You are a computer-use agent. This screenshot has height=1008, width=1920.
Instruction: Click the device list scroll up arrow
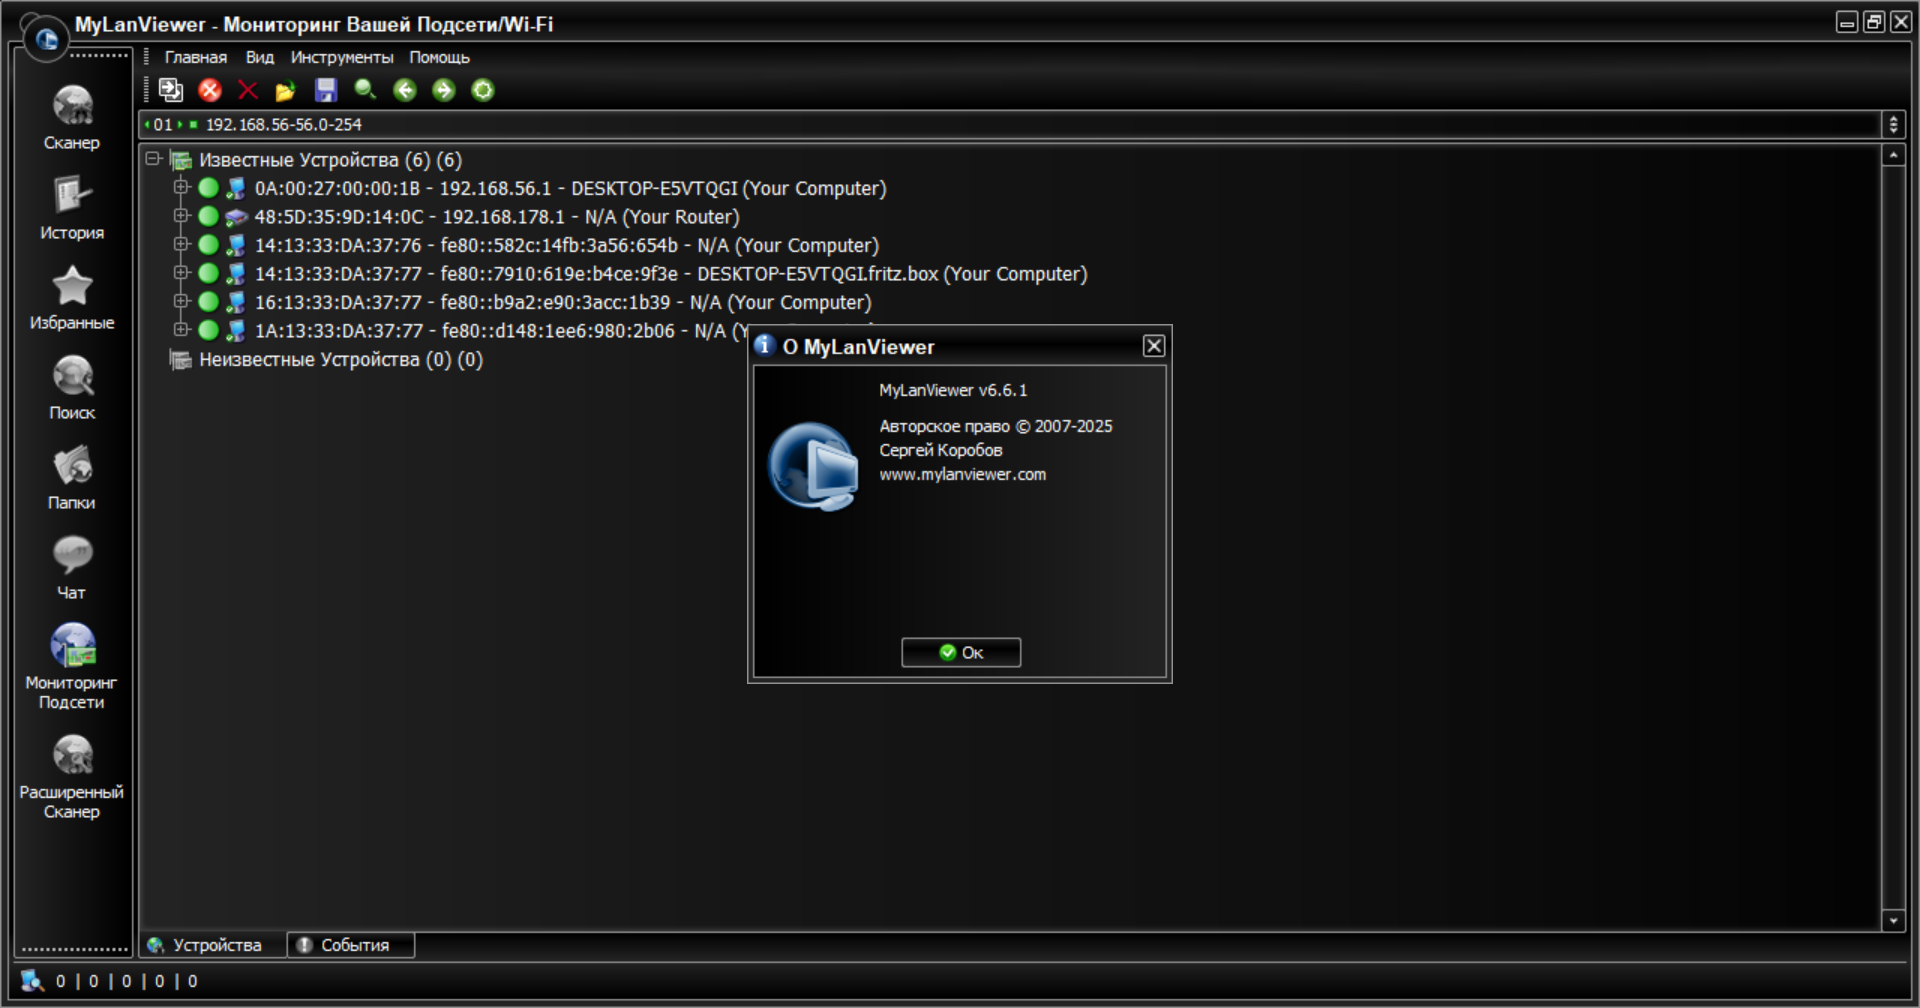coord(1893,155)
